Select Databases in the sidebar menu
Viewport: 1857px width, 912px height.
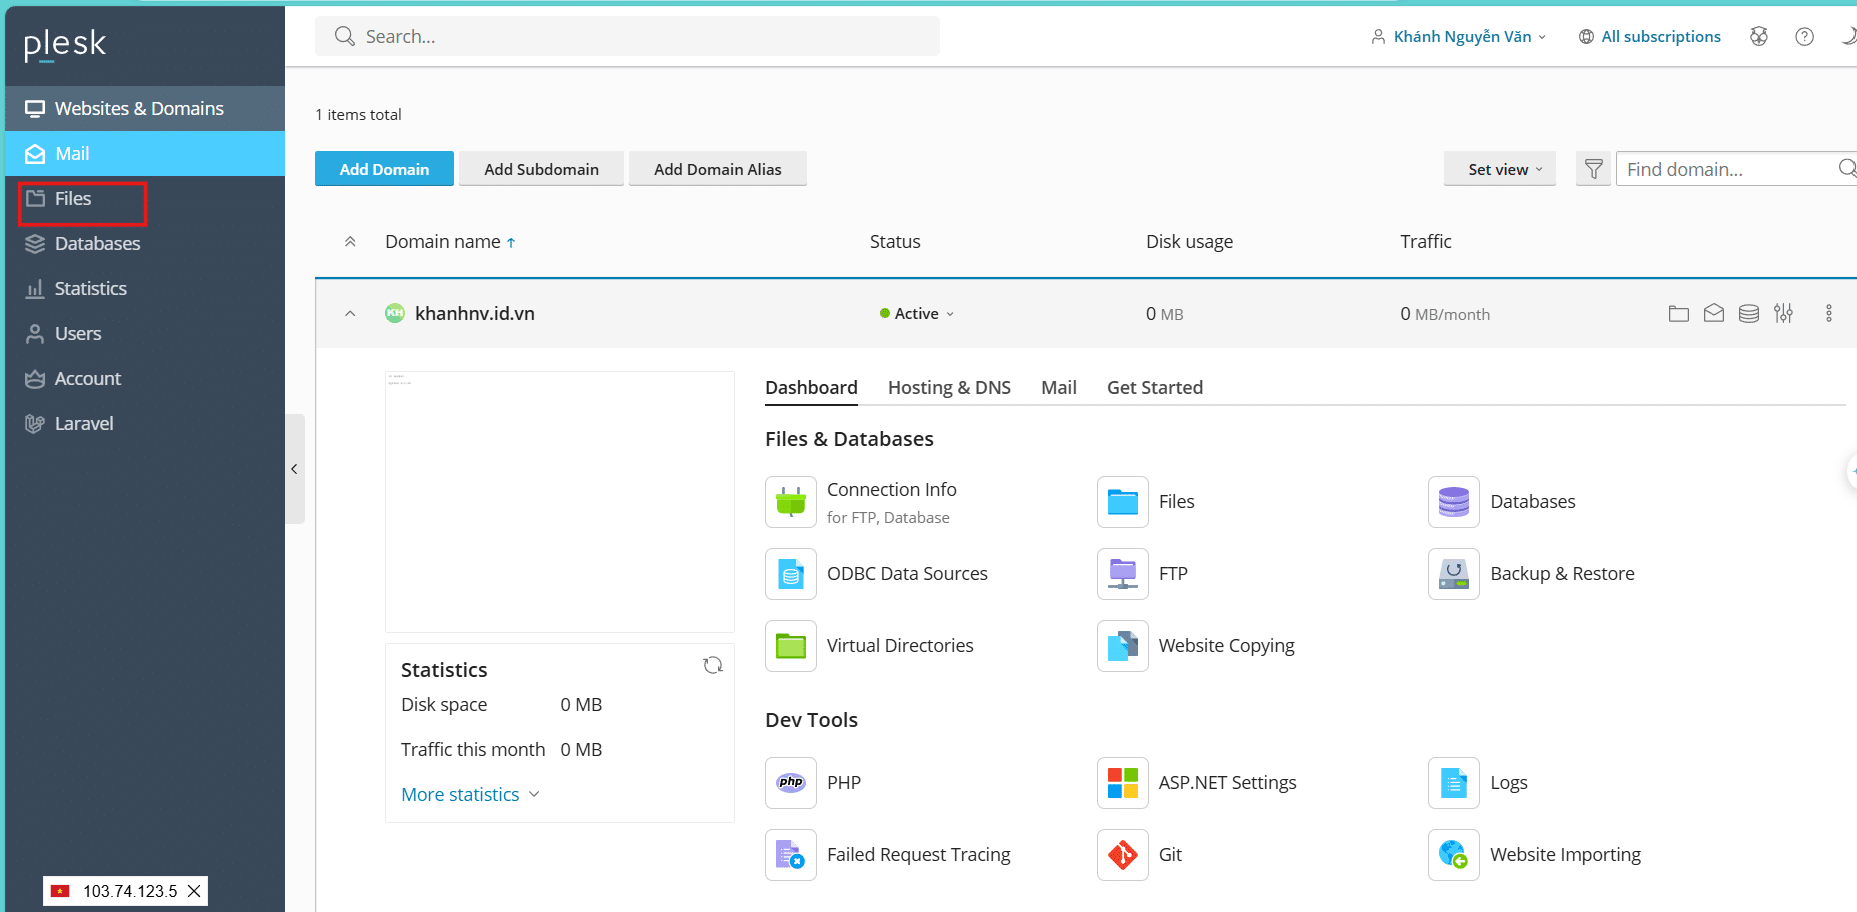pyautogui.click(x=97, y=244)
